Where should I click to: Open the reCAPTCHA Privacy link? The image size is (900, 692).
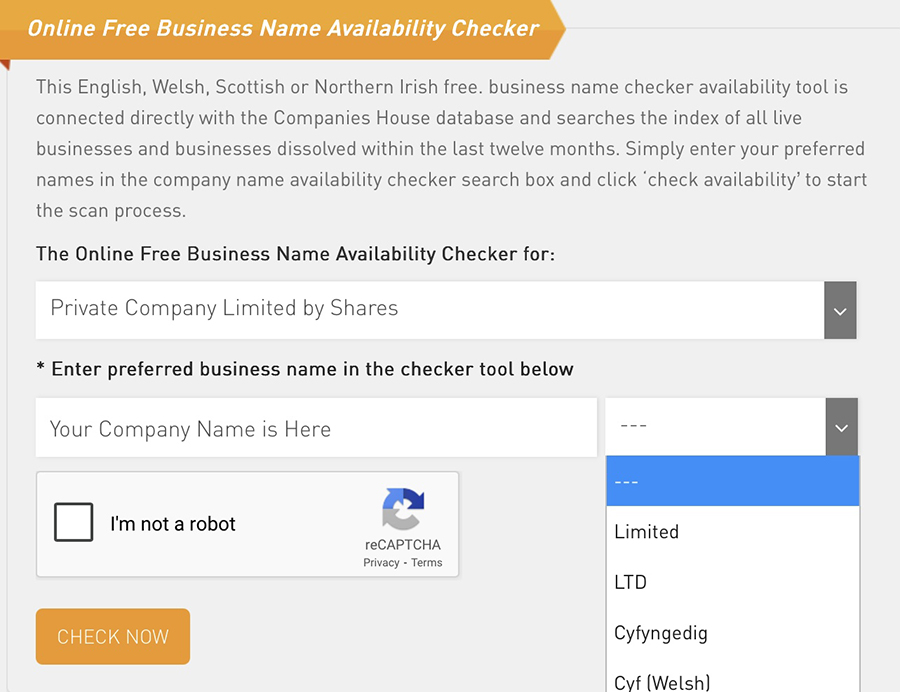click(381, 562)
